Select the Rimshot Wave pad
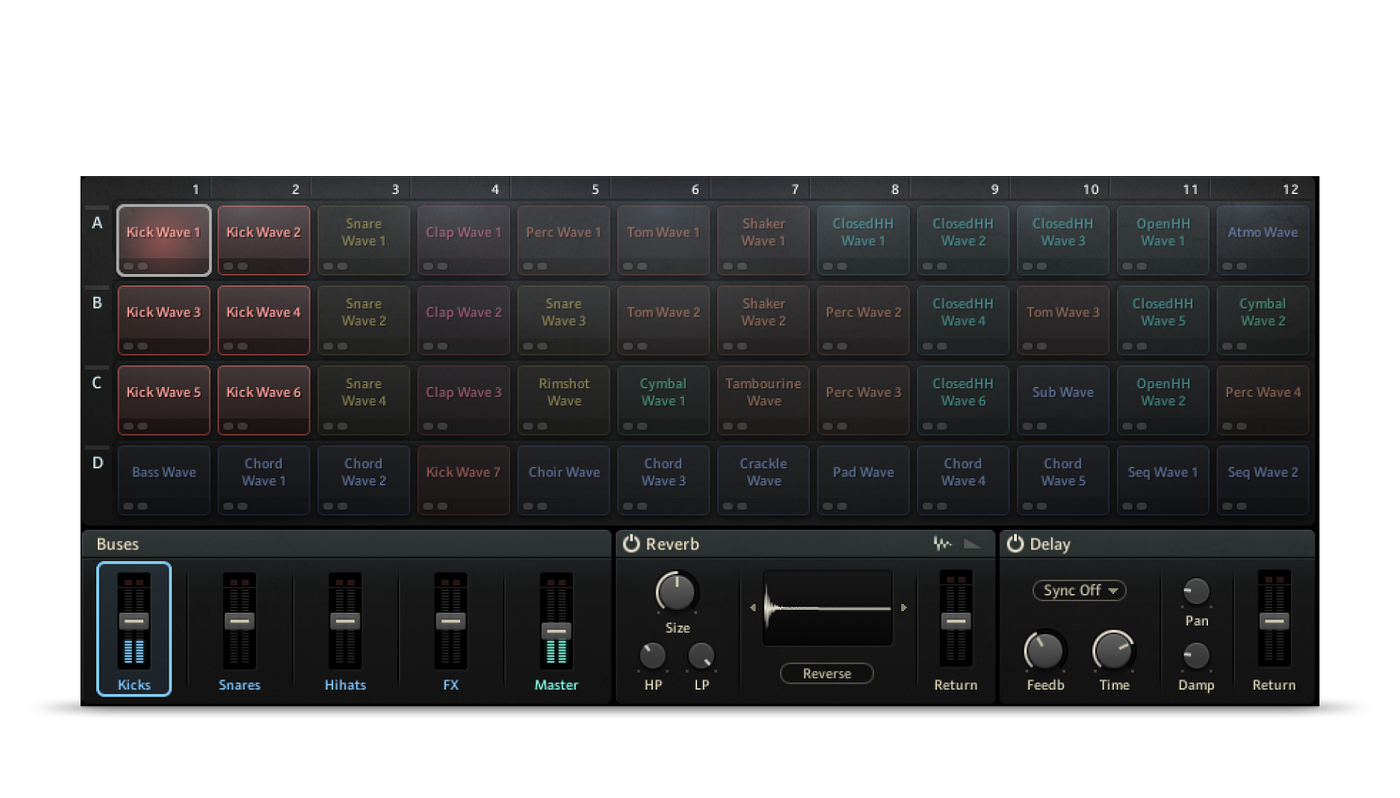The height and width of the screenshot is (798, 1400). point(564,400)
